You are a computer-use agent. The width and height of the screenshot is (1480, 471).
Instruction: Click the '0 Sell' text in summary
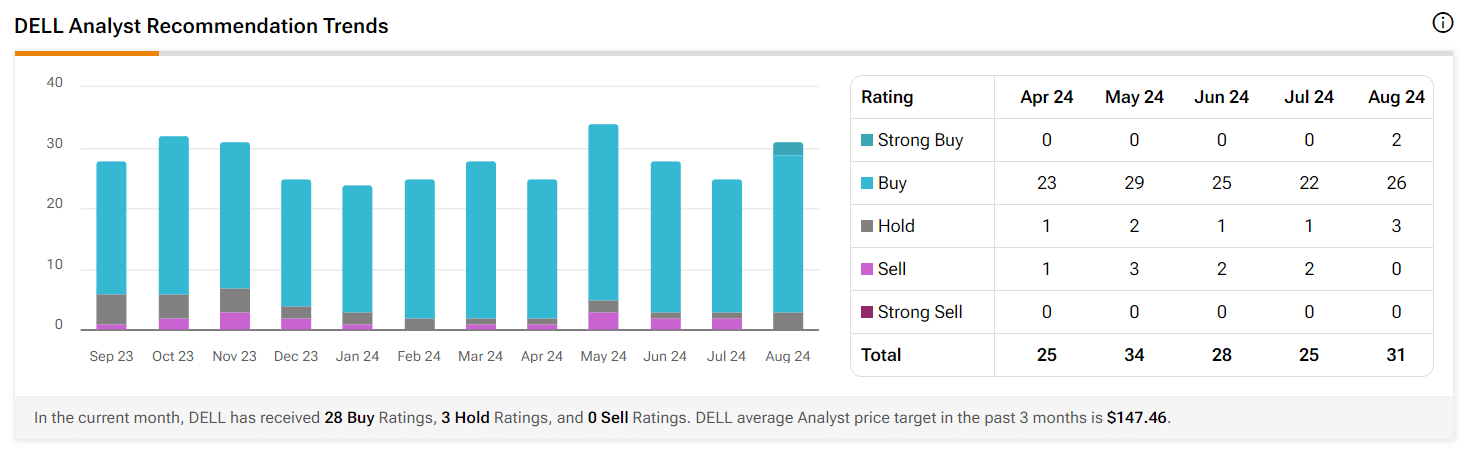point(608,418)
